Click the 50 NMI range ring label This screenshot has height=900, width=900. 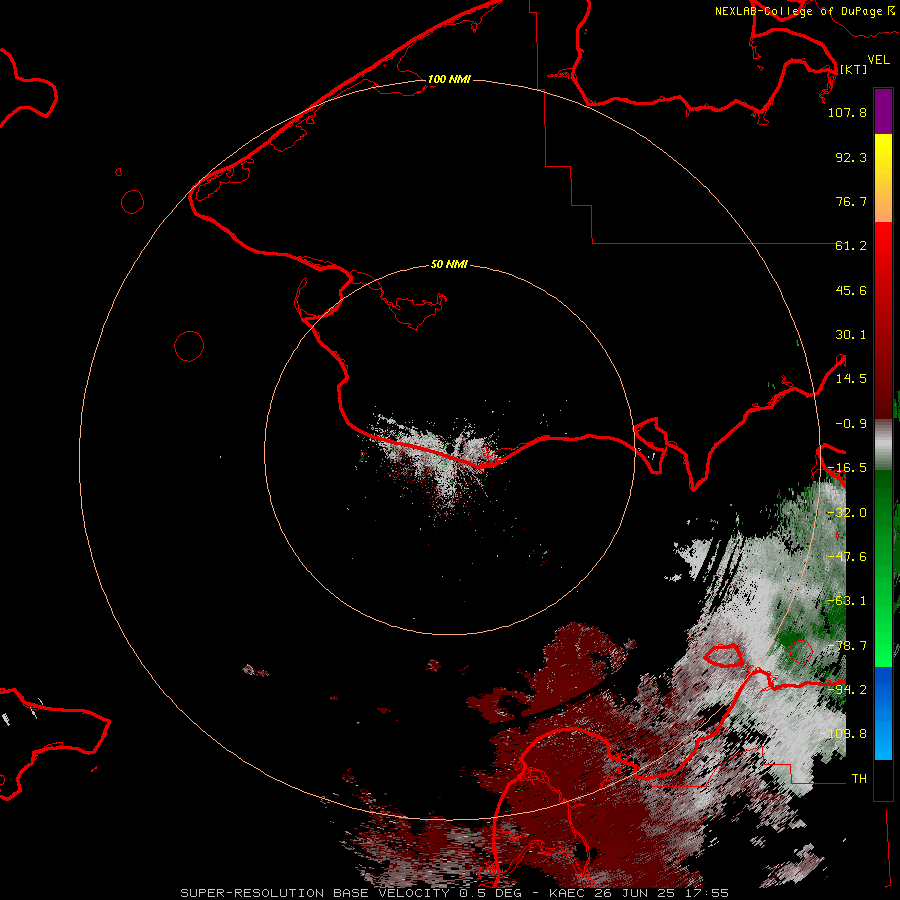click(449, 264)
